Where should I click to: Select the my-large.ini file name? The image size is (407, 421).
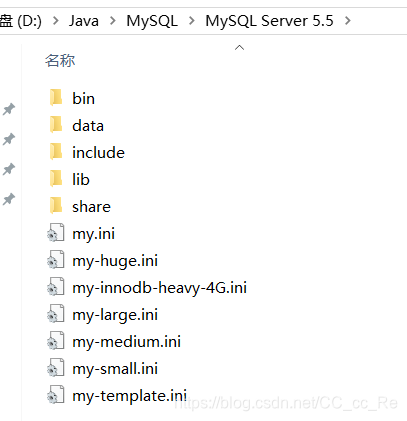point(115,315)
